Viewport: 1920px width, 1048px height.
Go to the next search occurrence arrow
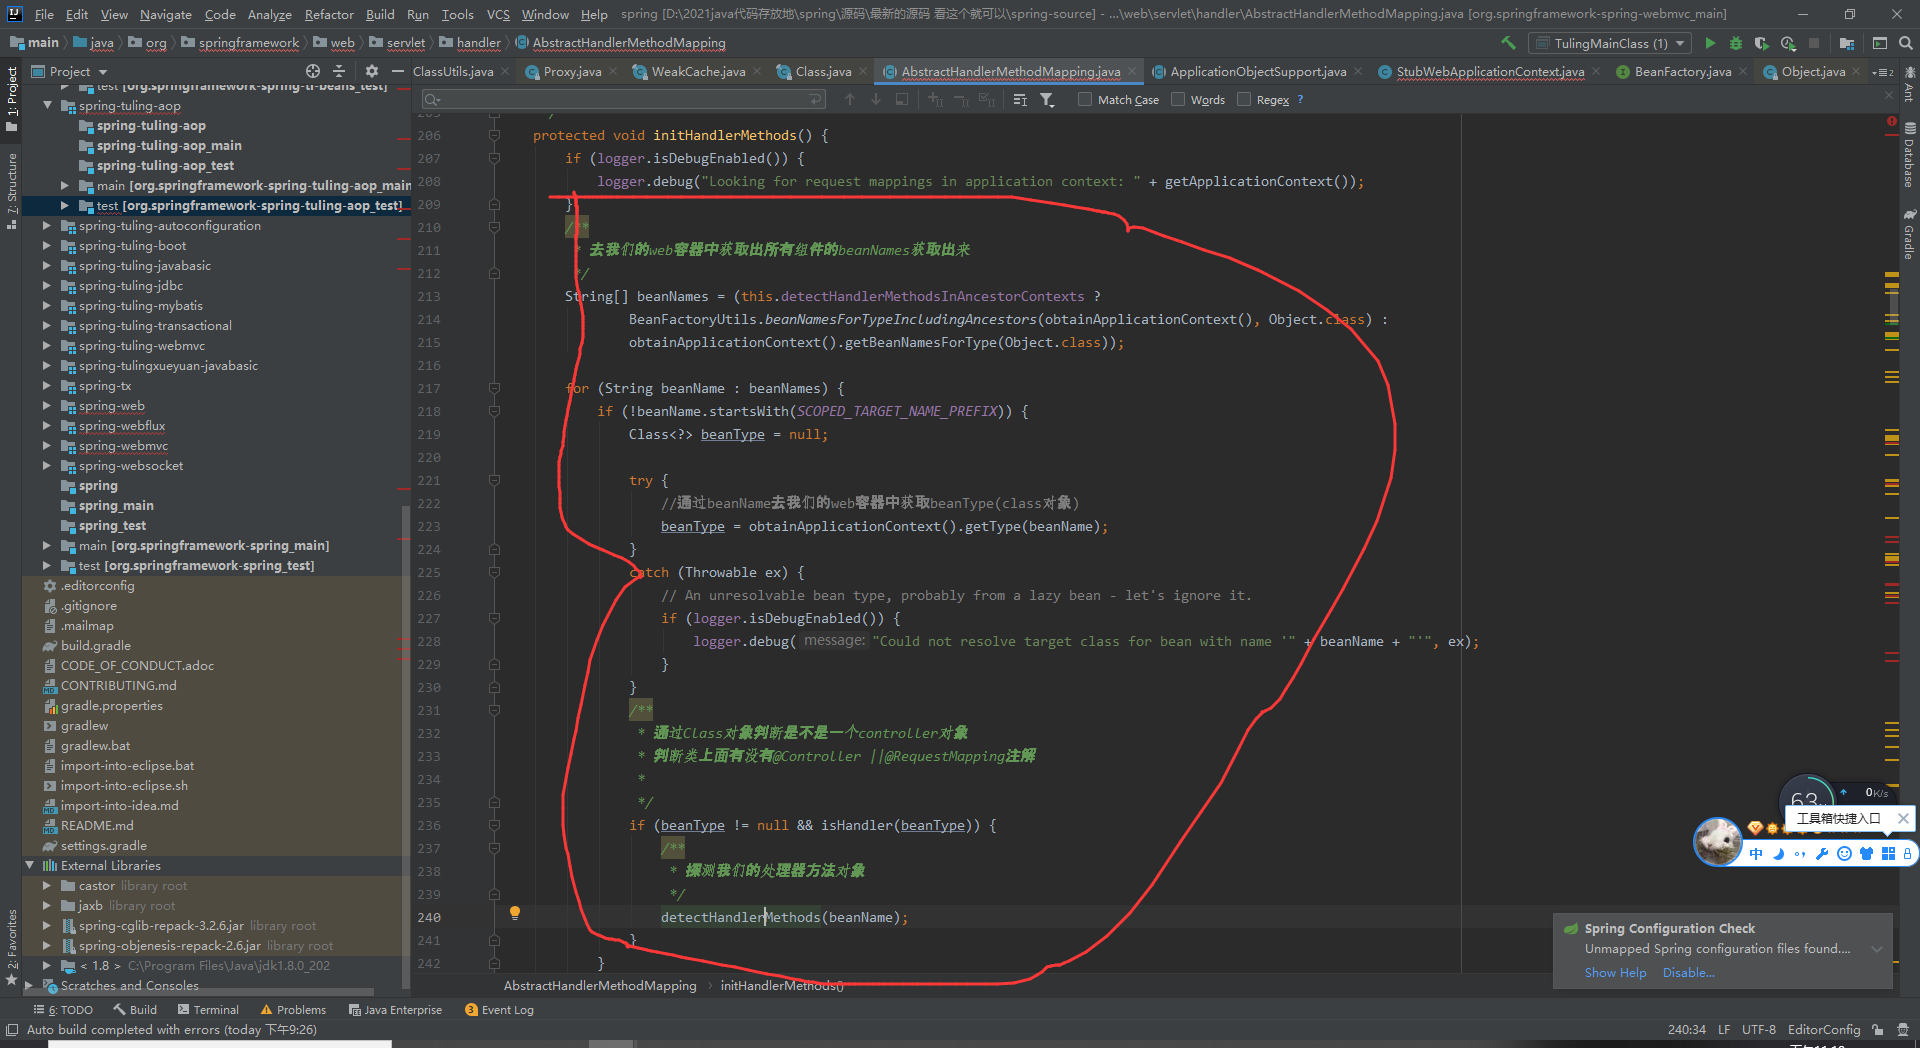tap(876, 99)
